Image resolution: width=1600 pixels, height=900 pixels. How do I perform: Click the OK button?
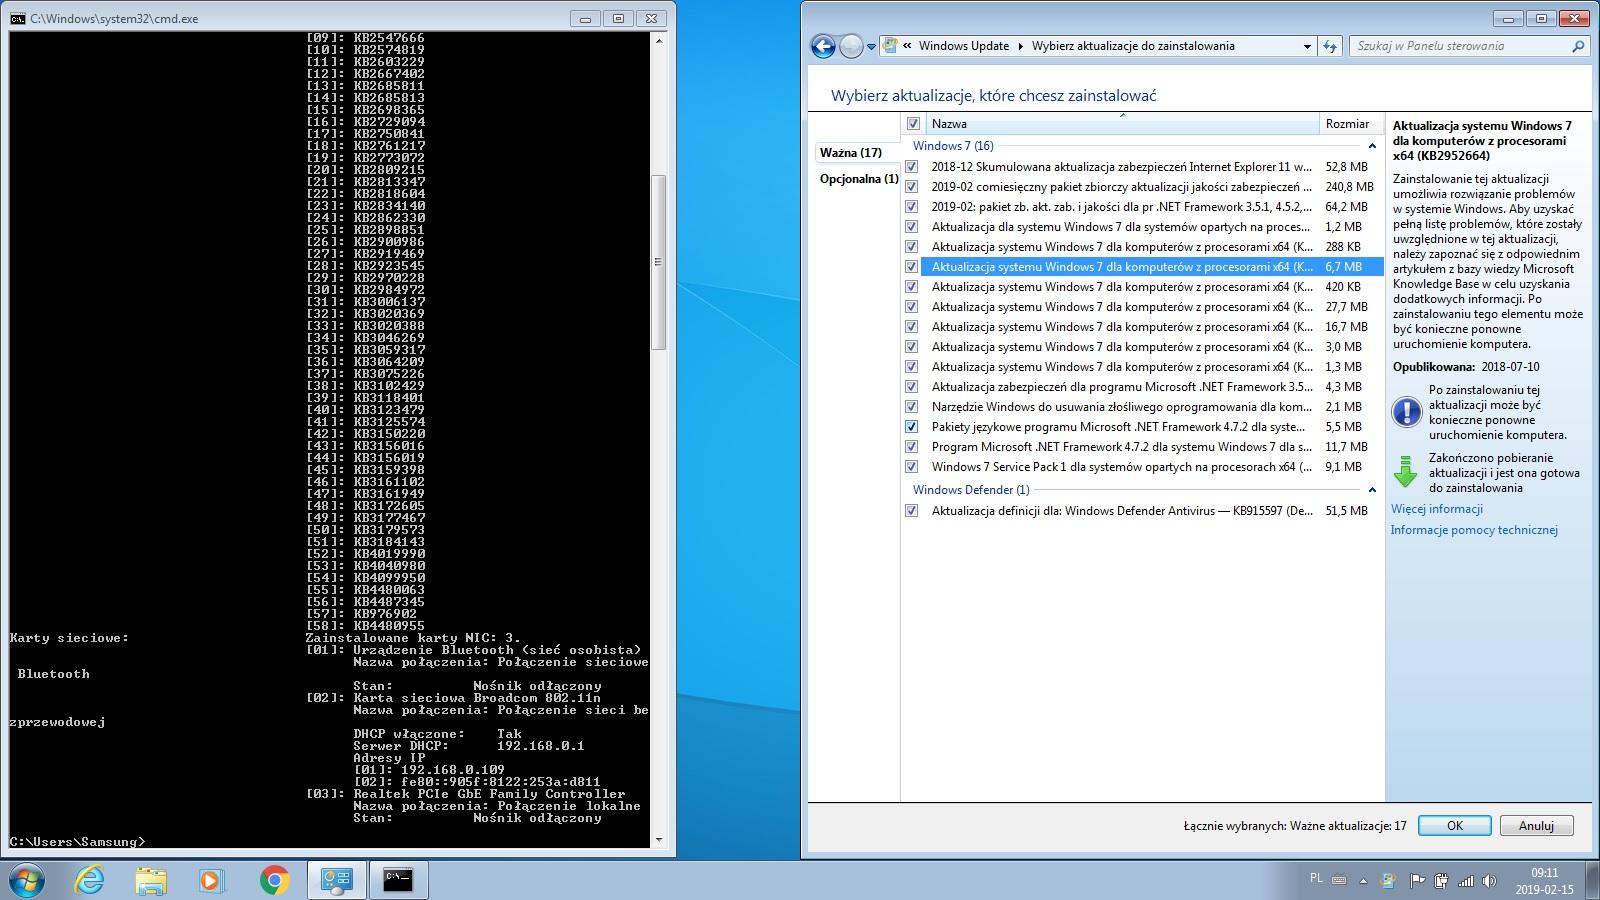1454,825
